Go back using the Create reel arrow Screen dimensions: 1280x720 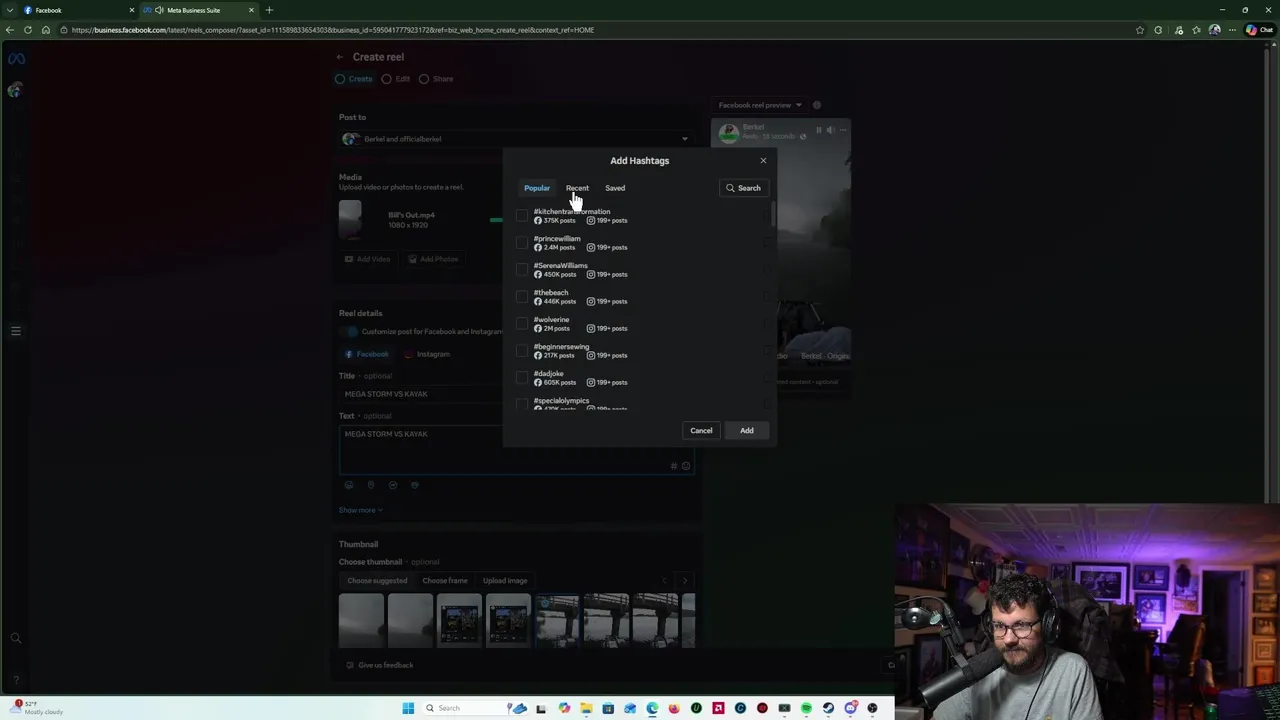(x=340, y=57)
